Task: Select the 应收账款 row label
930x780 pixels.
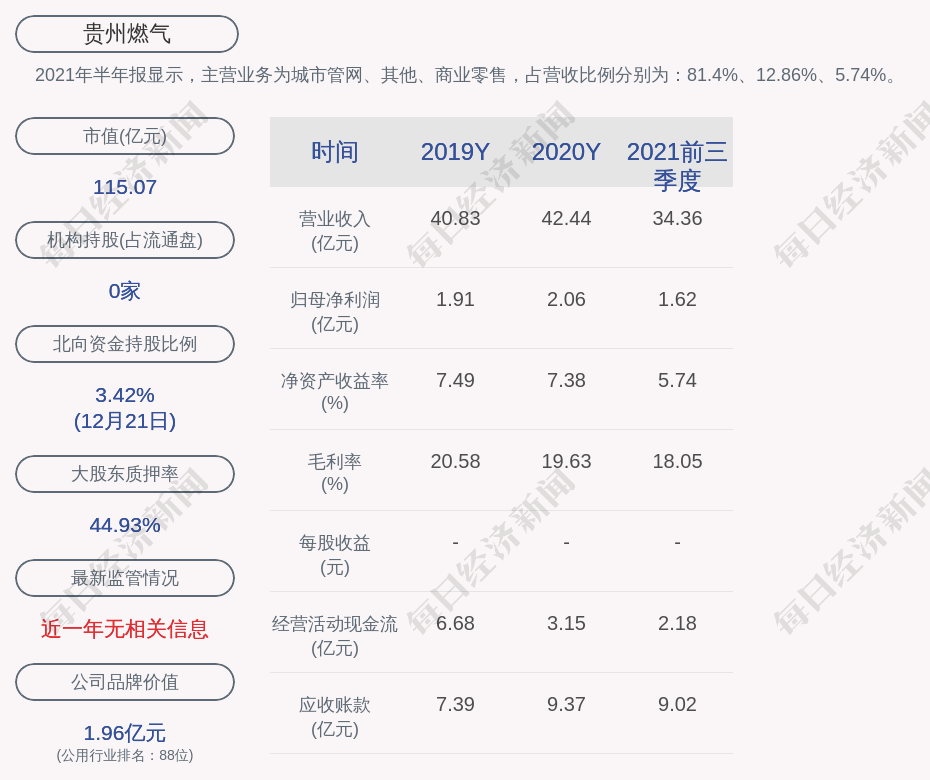Action: 335,717
